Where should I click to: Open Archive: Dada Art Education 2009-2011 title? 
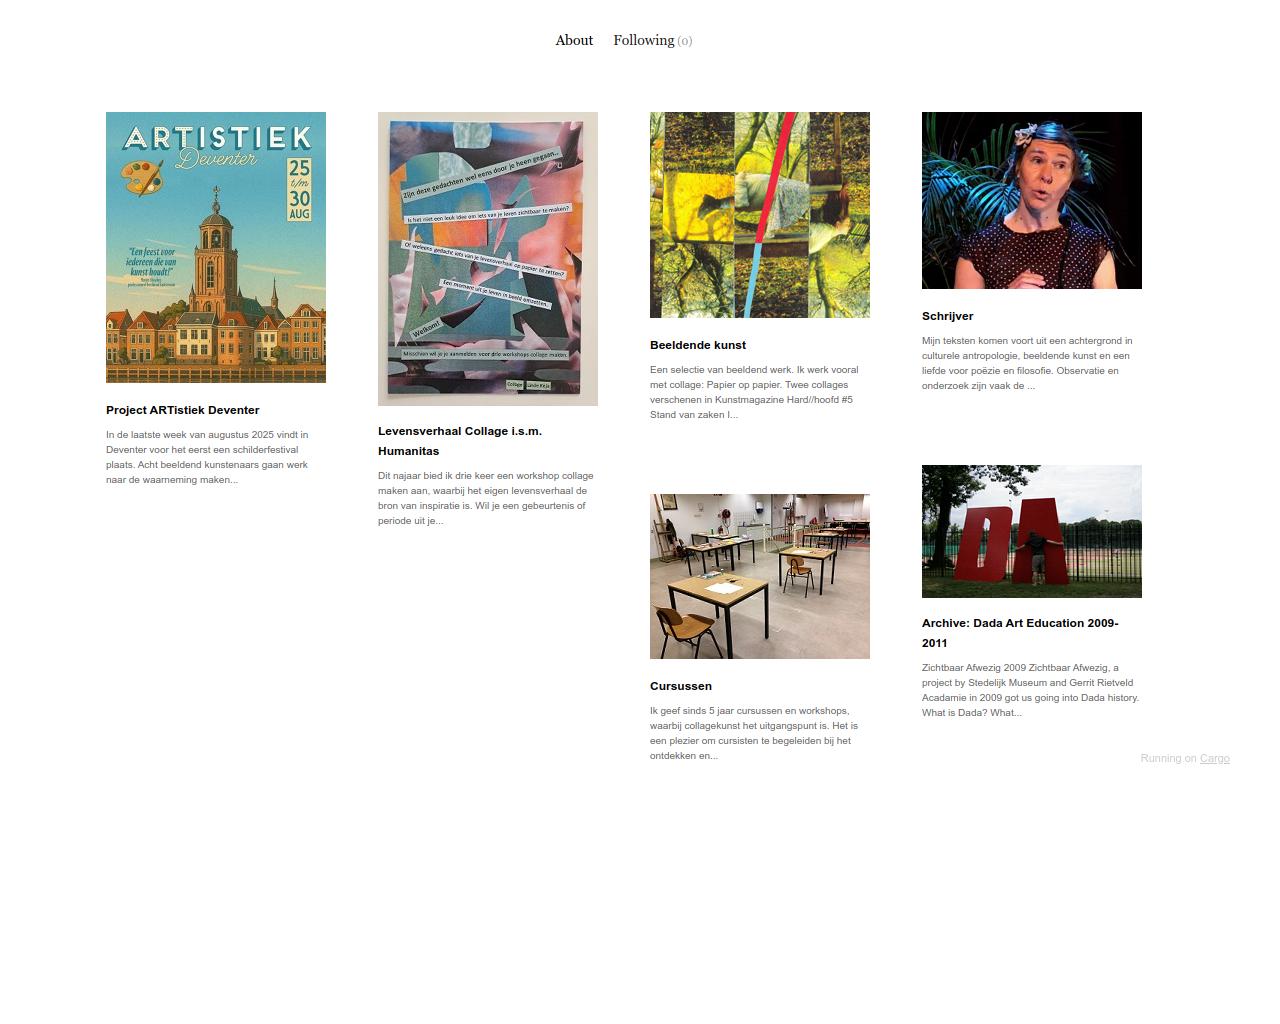tap(1020, 633)
